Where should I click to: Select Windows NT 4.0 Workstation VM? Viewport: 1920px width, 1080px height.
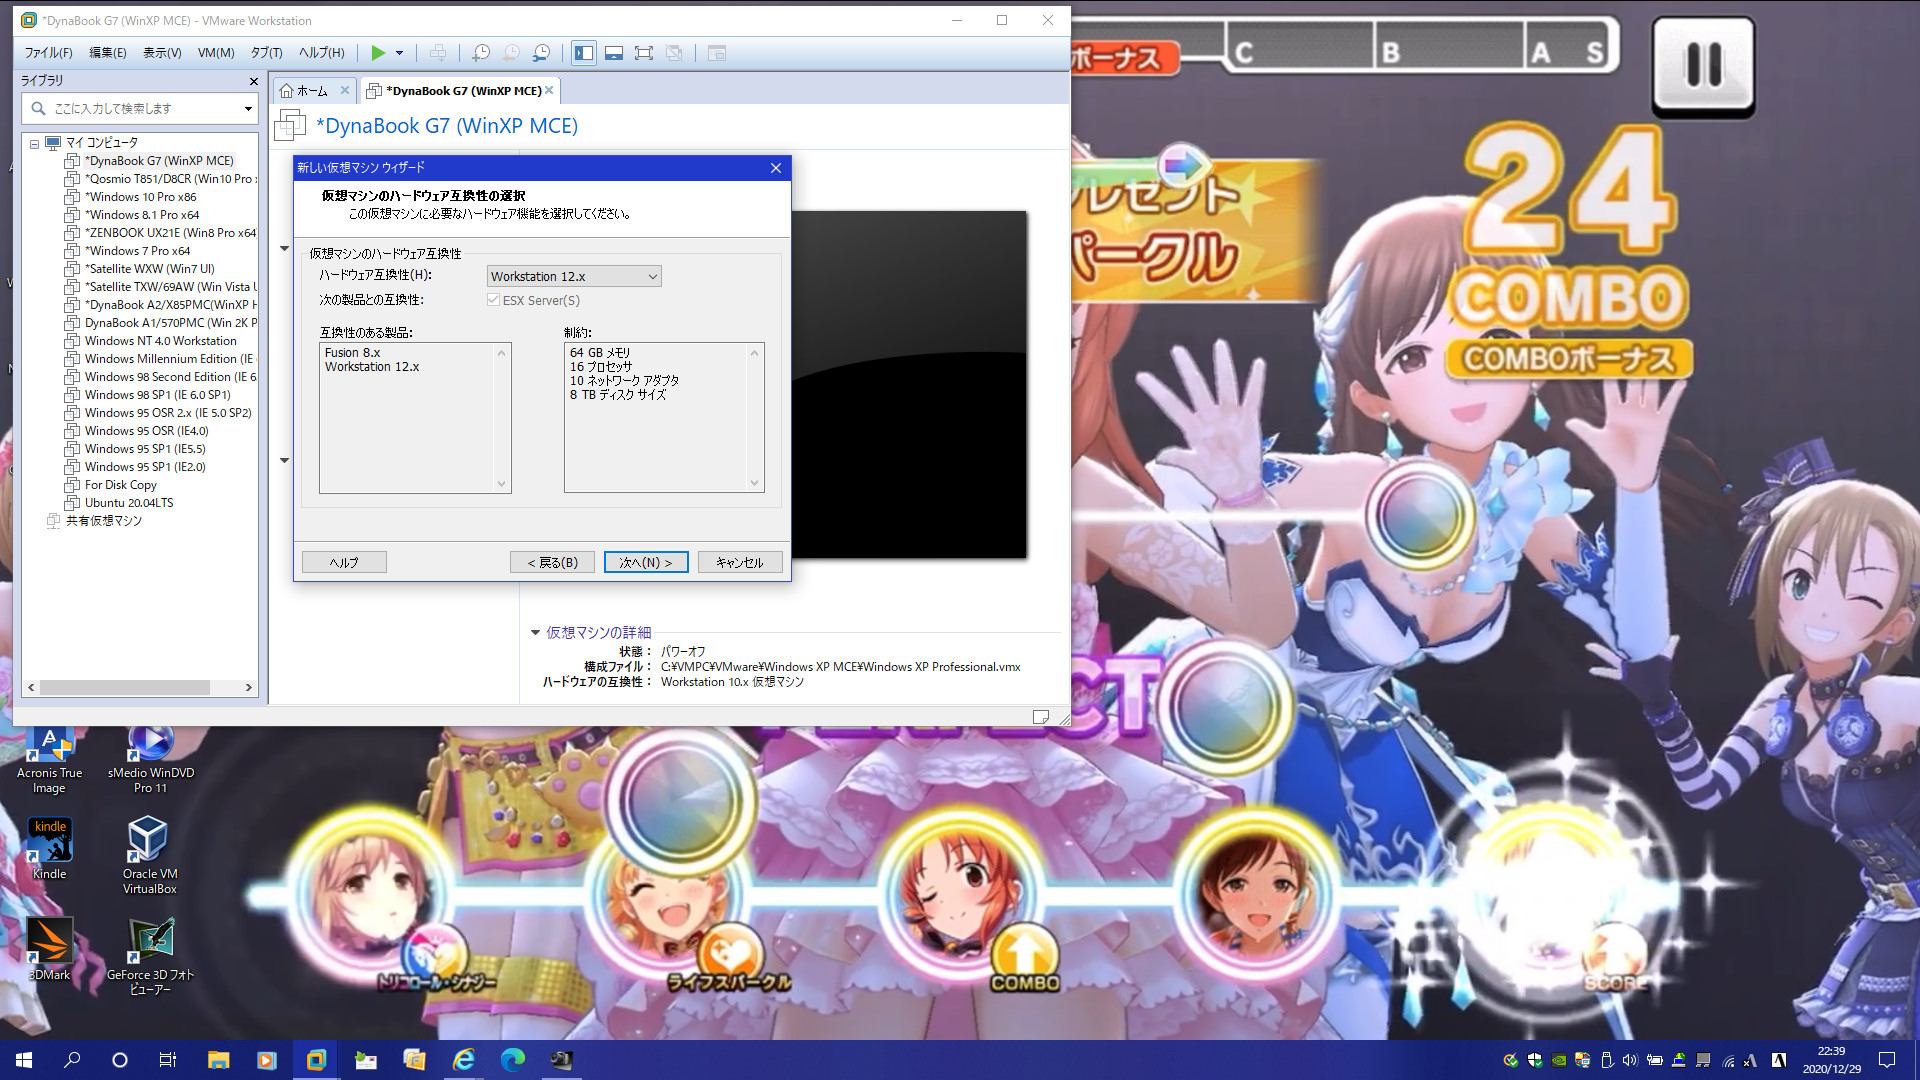pyautogui.click(x=160, y=341)
